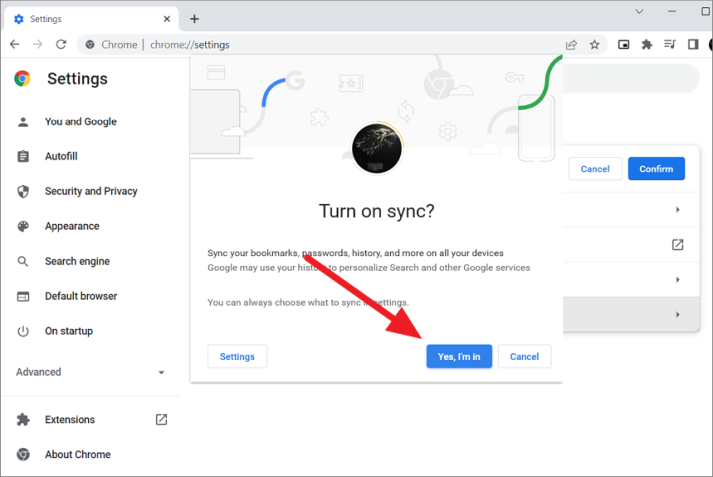This screenshot has height=477, width=713.
Task: Click the Confirm button behind dialog
Action: click(x=656, y=169)
